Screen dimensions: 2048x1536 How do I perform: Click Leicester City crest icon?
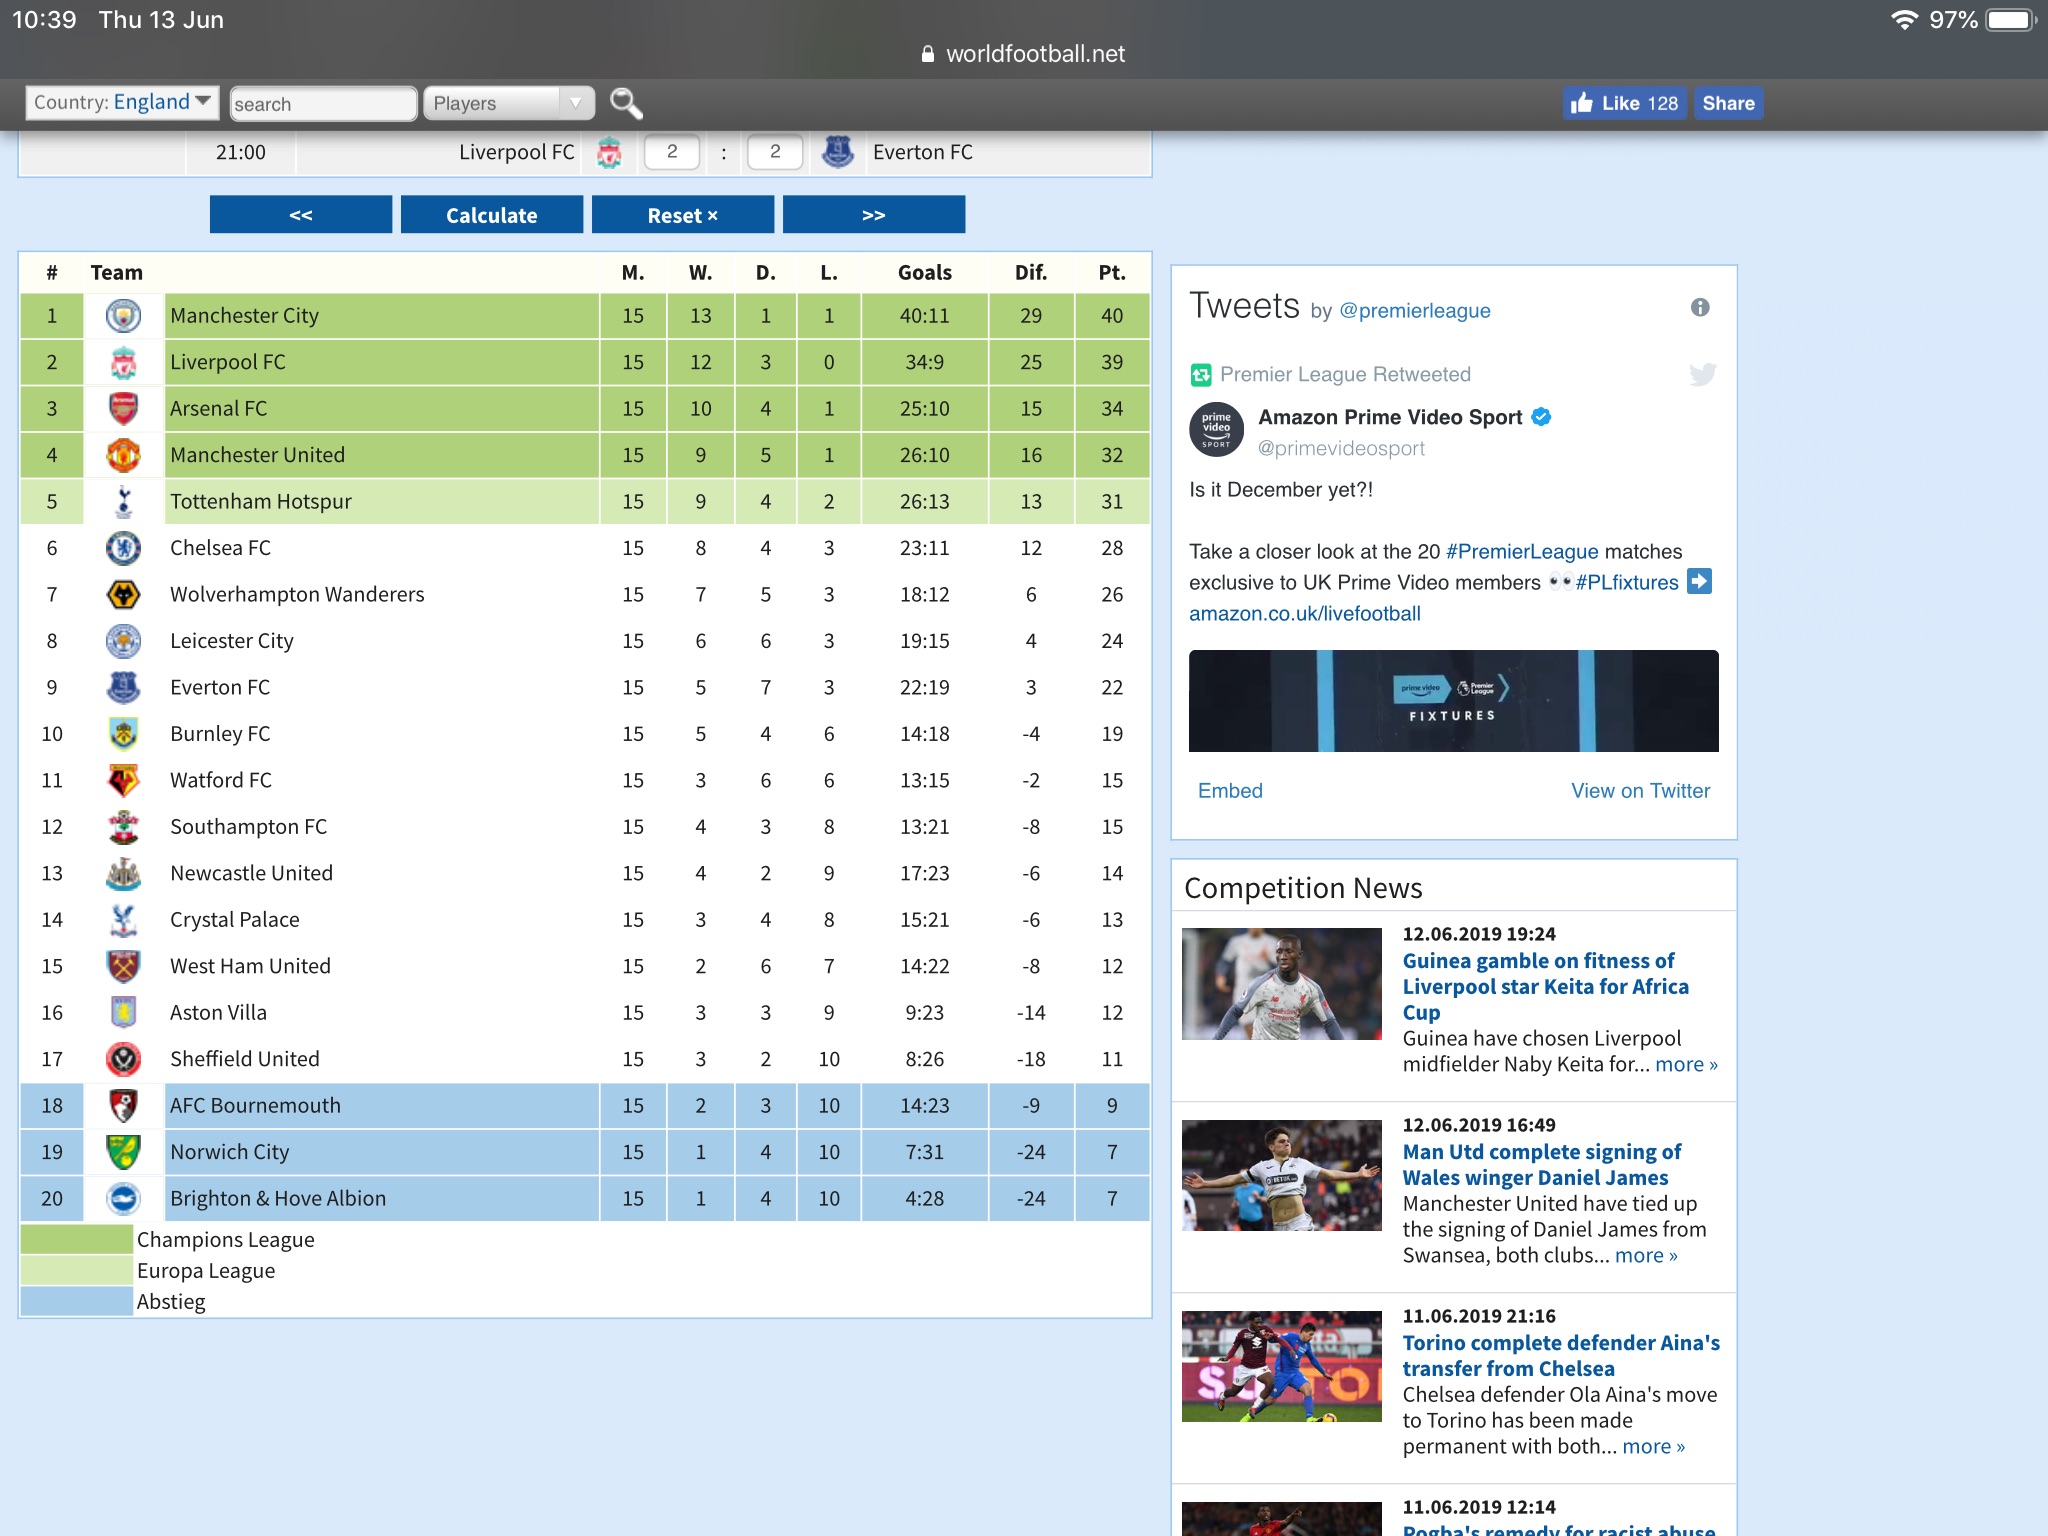(123, 641)
